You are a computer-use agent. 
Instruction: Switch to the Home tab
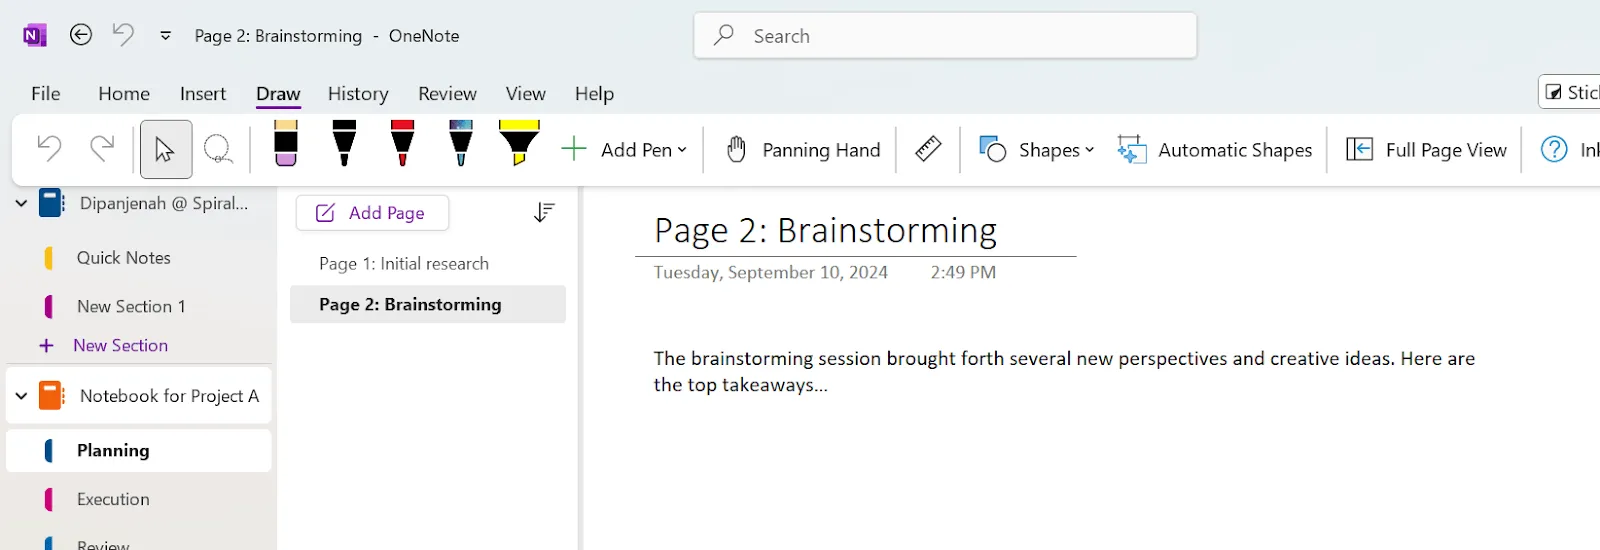tap(124, 93)
